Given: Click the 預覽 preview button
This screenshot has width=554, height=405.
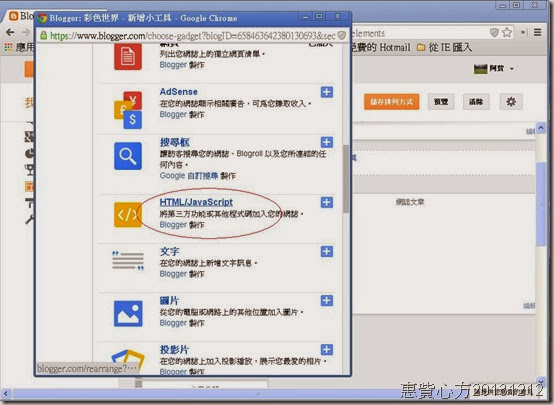Looking at the screenshot, I should coord(441,102).
